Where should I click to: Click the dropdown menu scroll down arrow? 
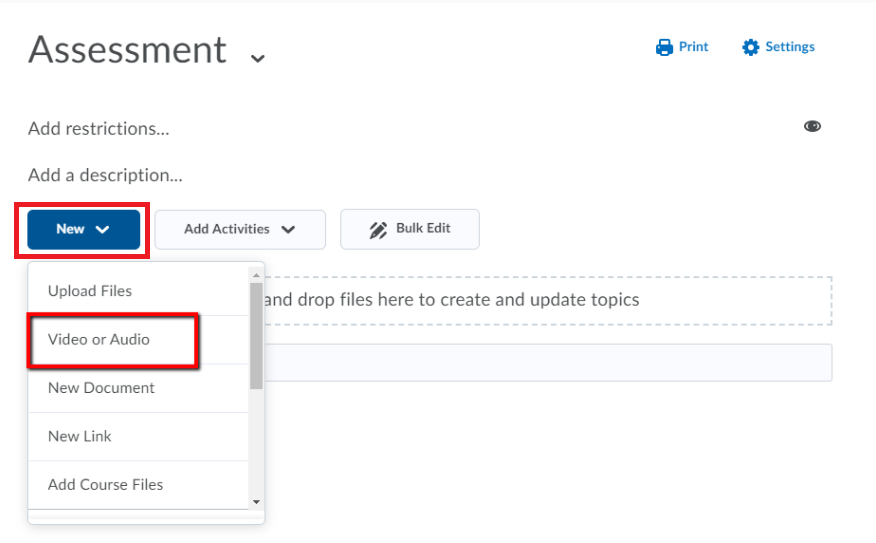(x=256, y=502)
